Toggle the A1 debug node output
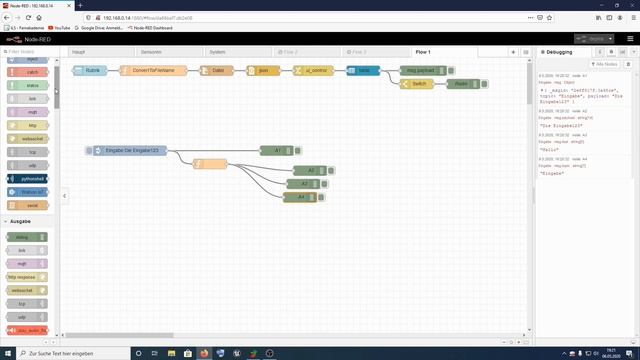This screenshot has width=640, height=360. click(298, 151)
